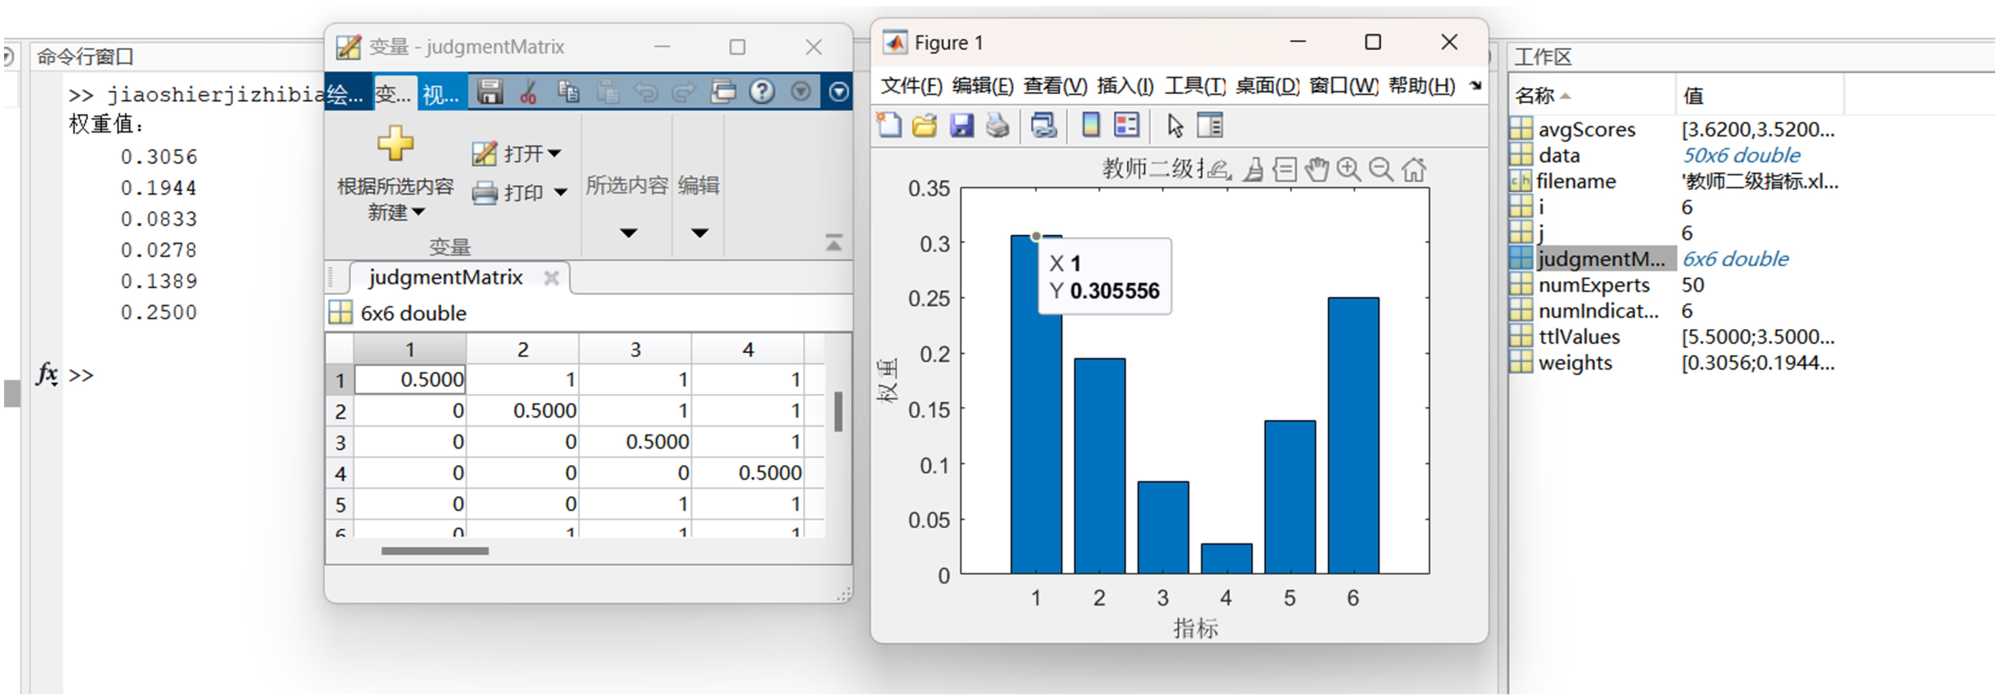
Task: Click the Zoom In icon above the chart
Action: pos(1349,169)
